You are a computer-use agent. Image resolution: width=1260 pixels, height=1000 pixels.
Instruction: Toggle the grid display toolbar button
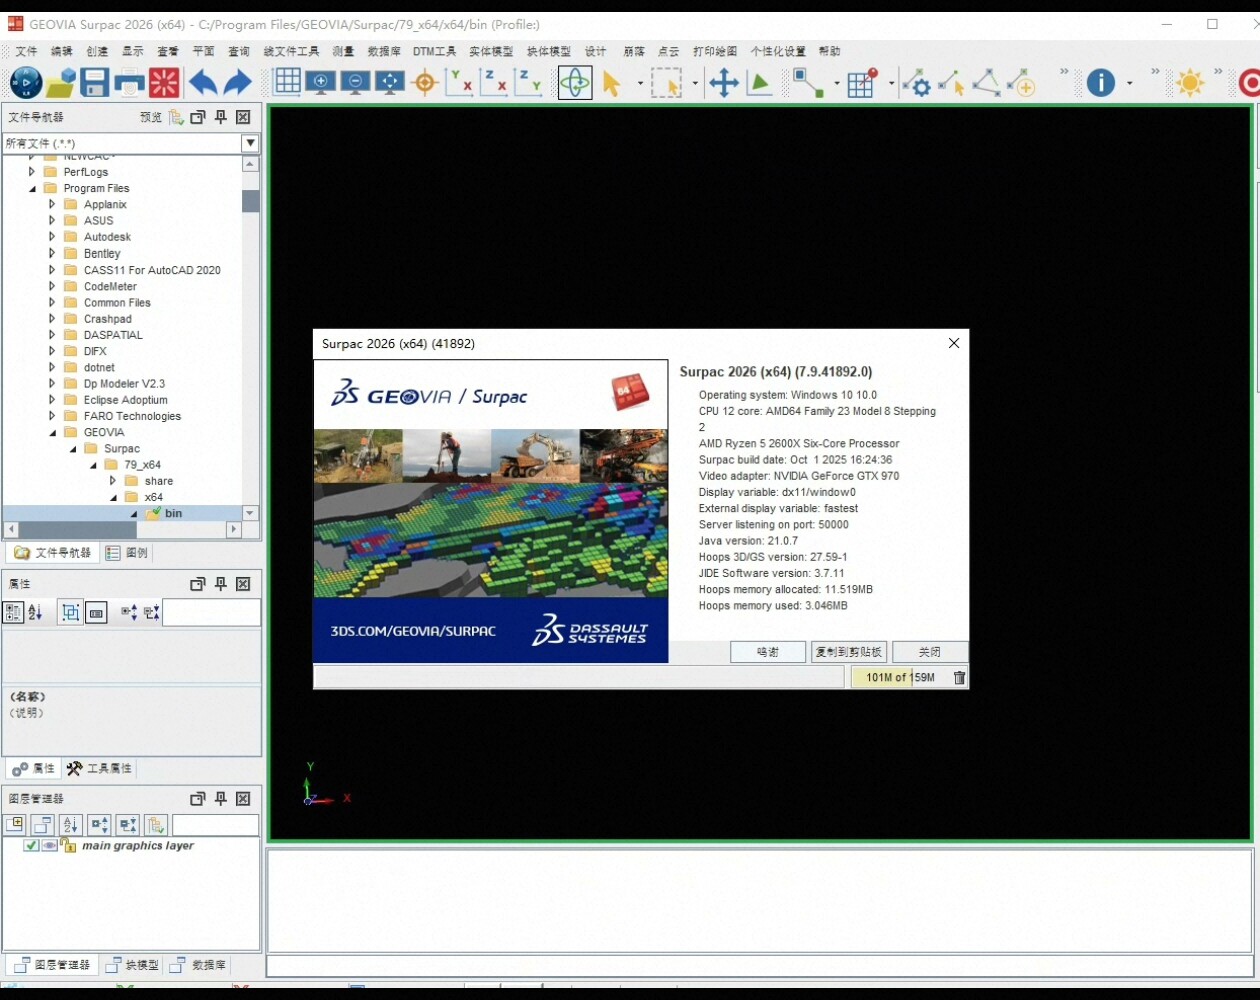click(288, 81)
